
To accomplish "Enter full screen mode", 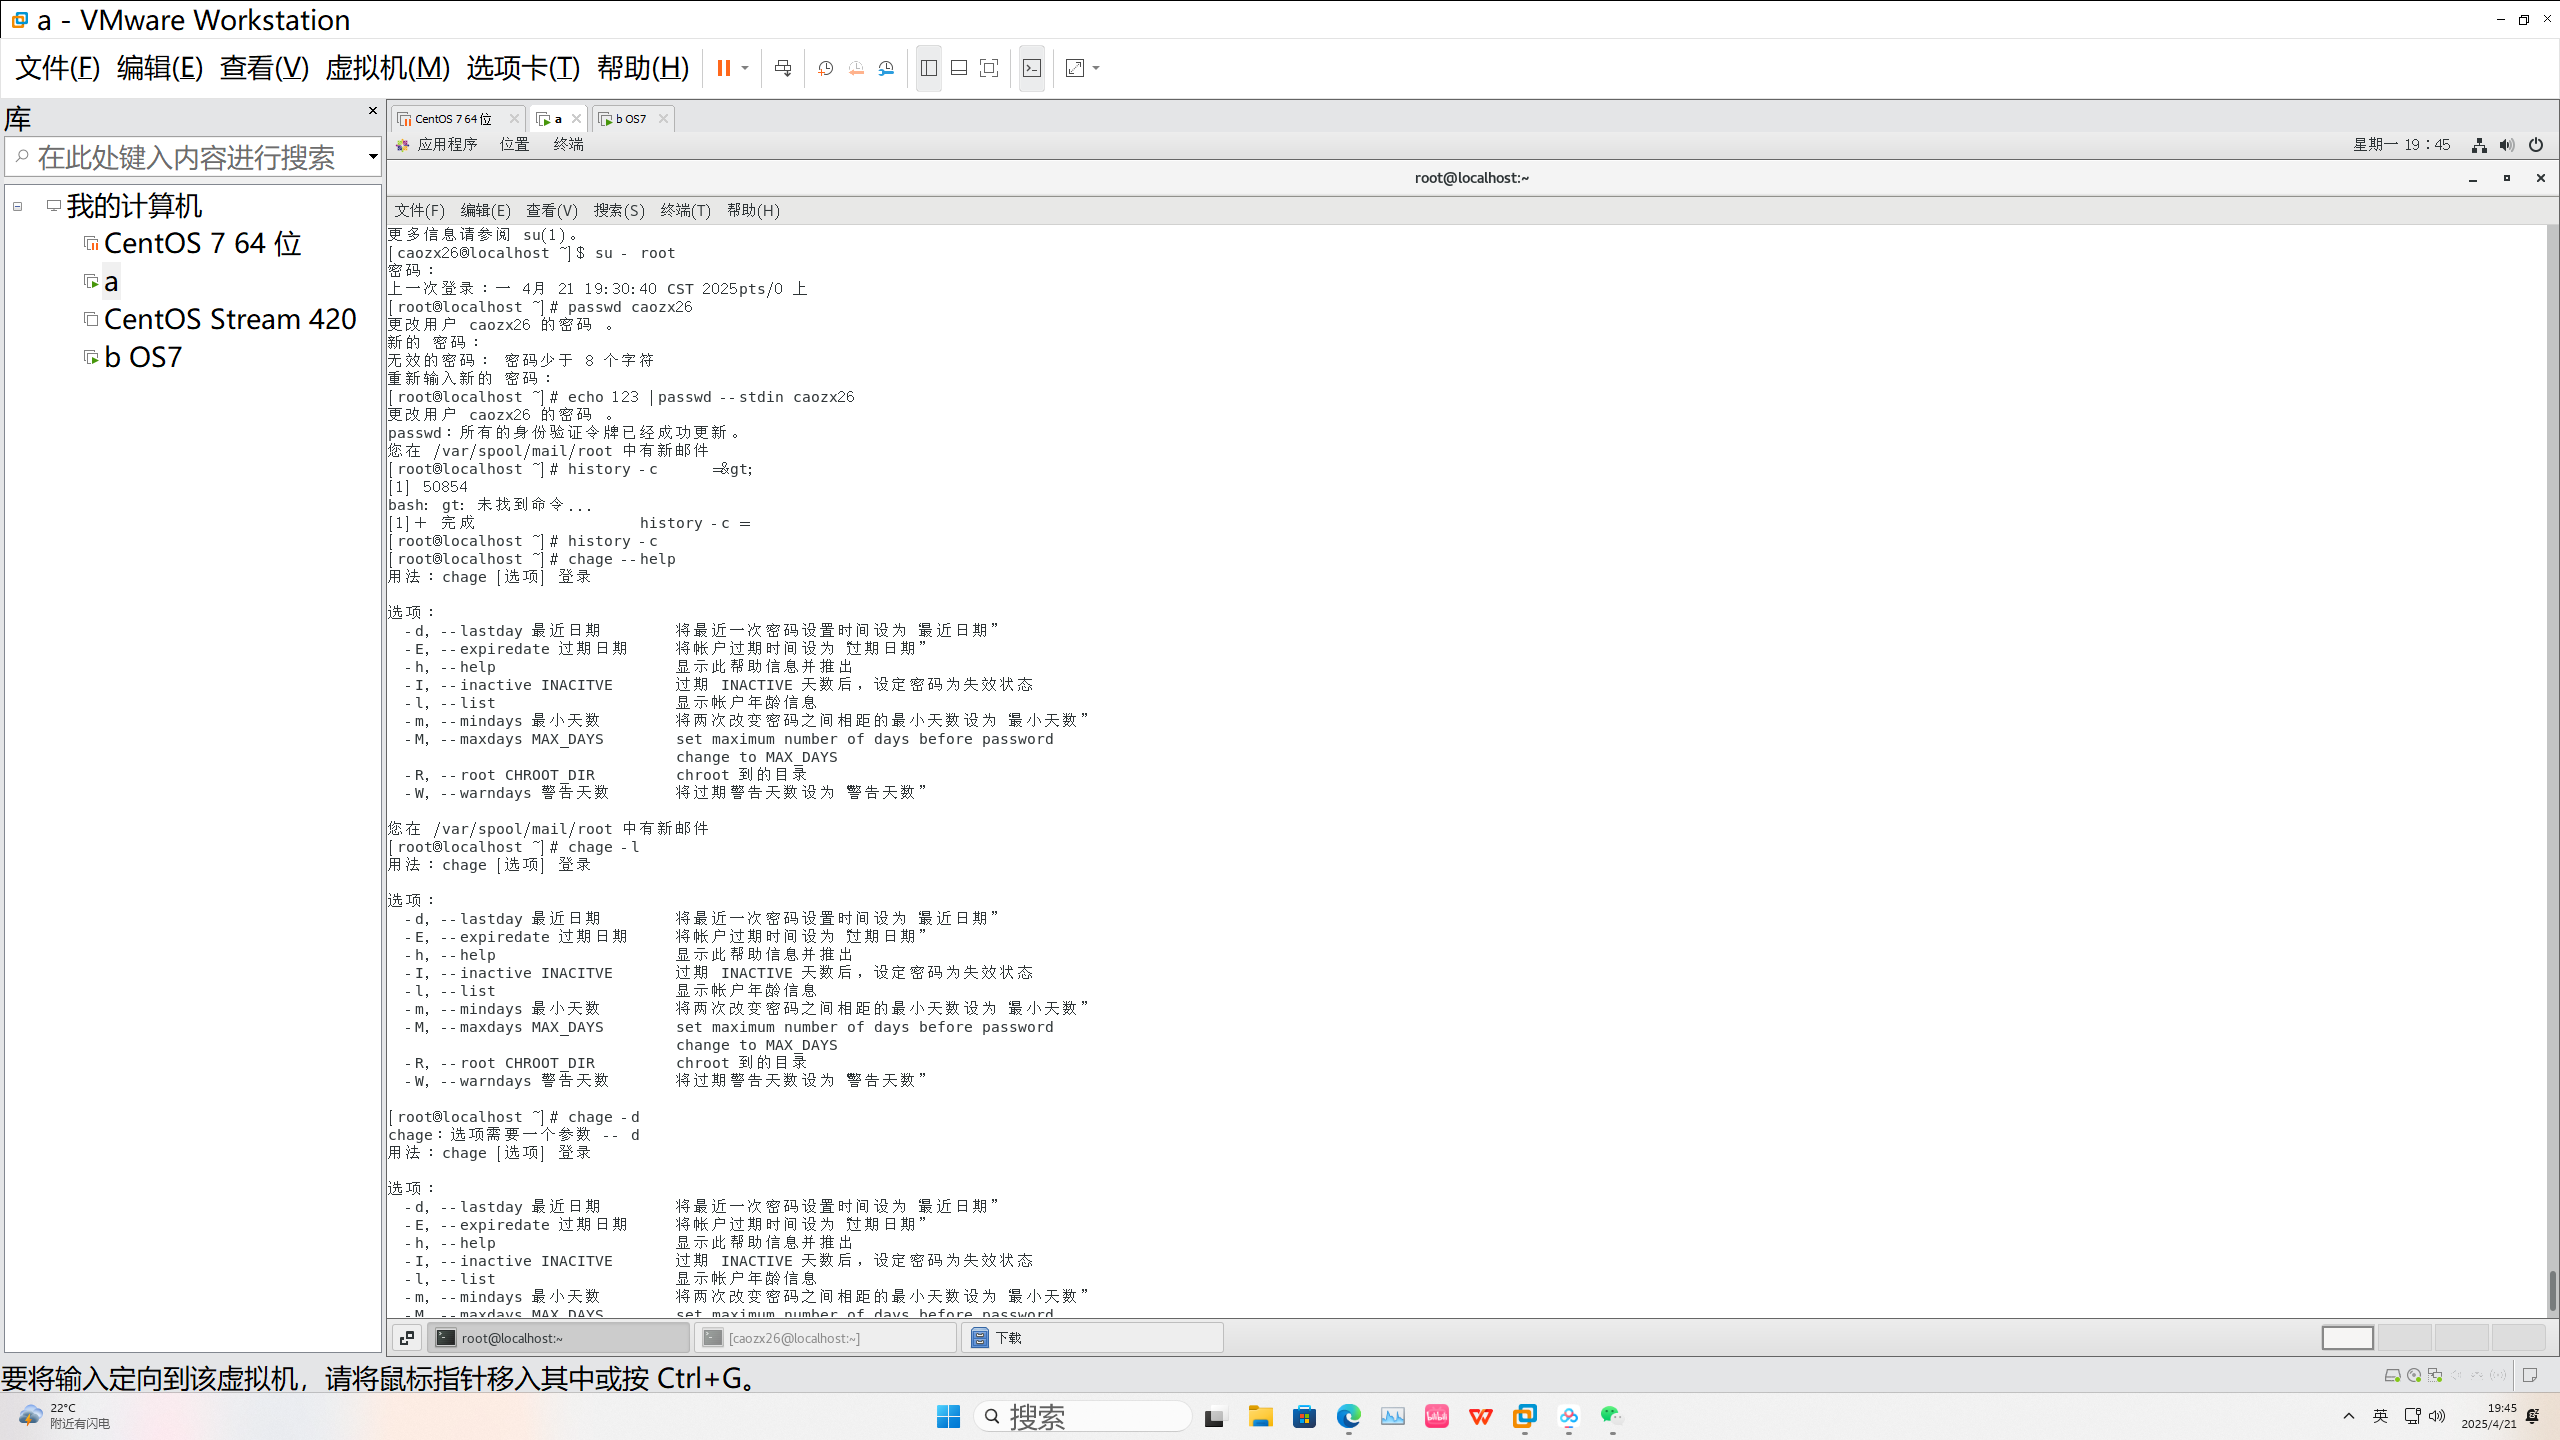I will (989, 68).
